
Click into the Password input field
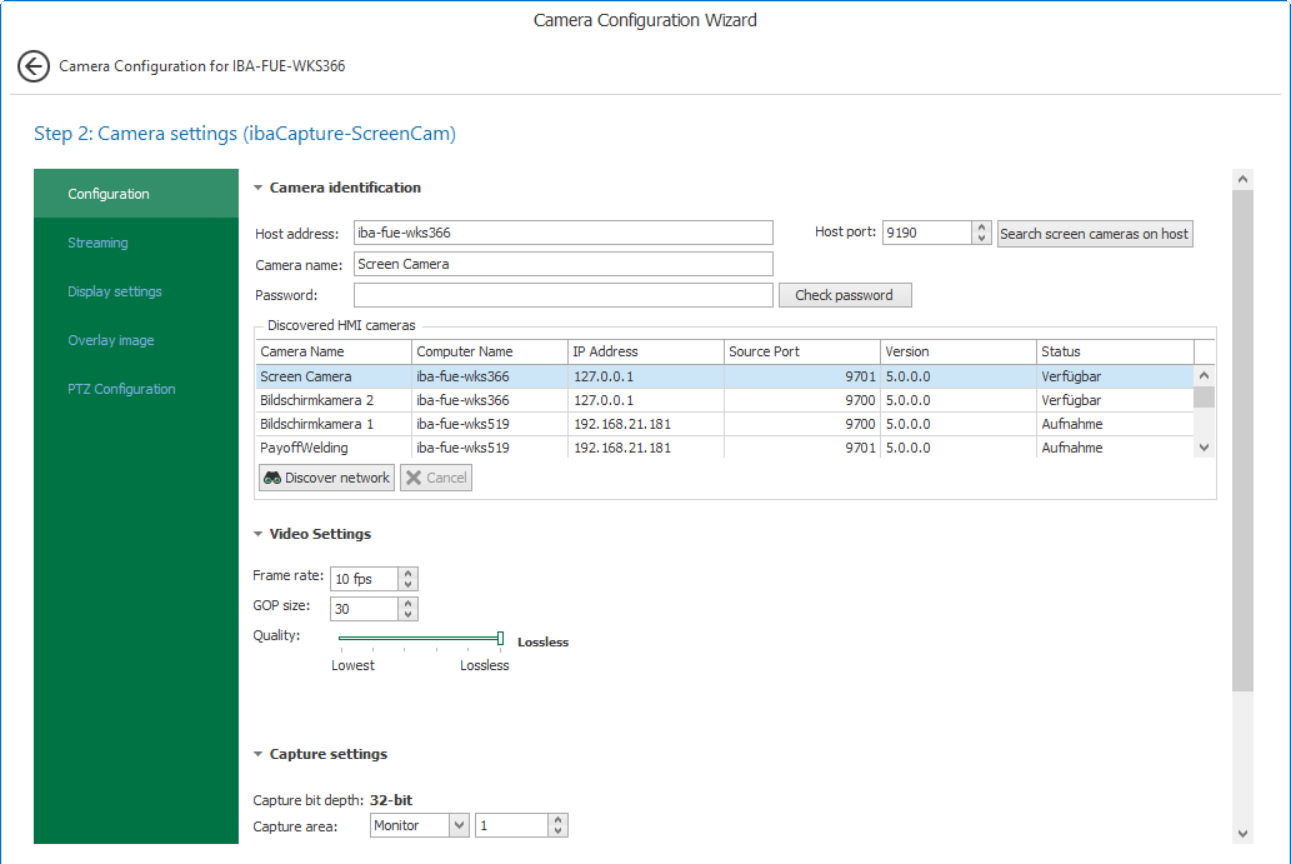pos(563,295)
